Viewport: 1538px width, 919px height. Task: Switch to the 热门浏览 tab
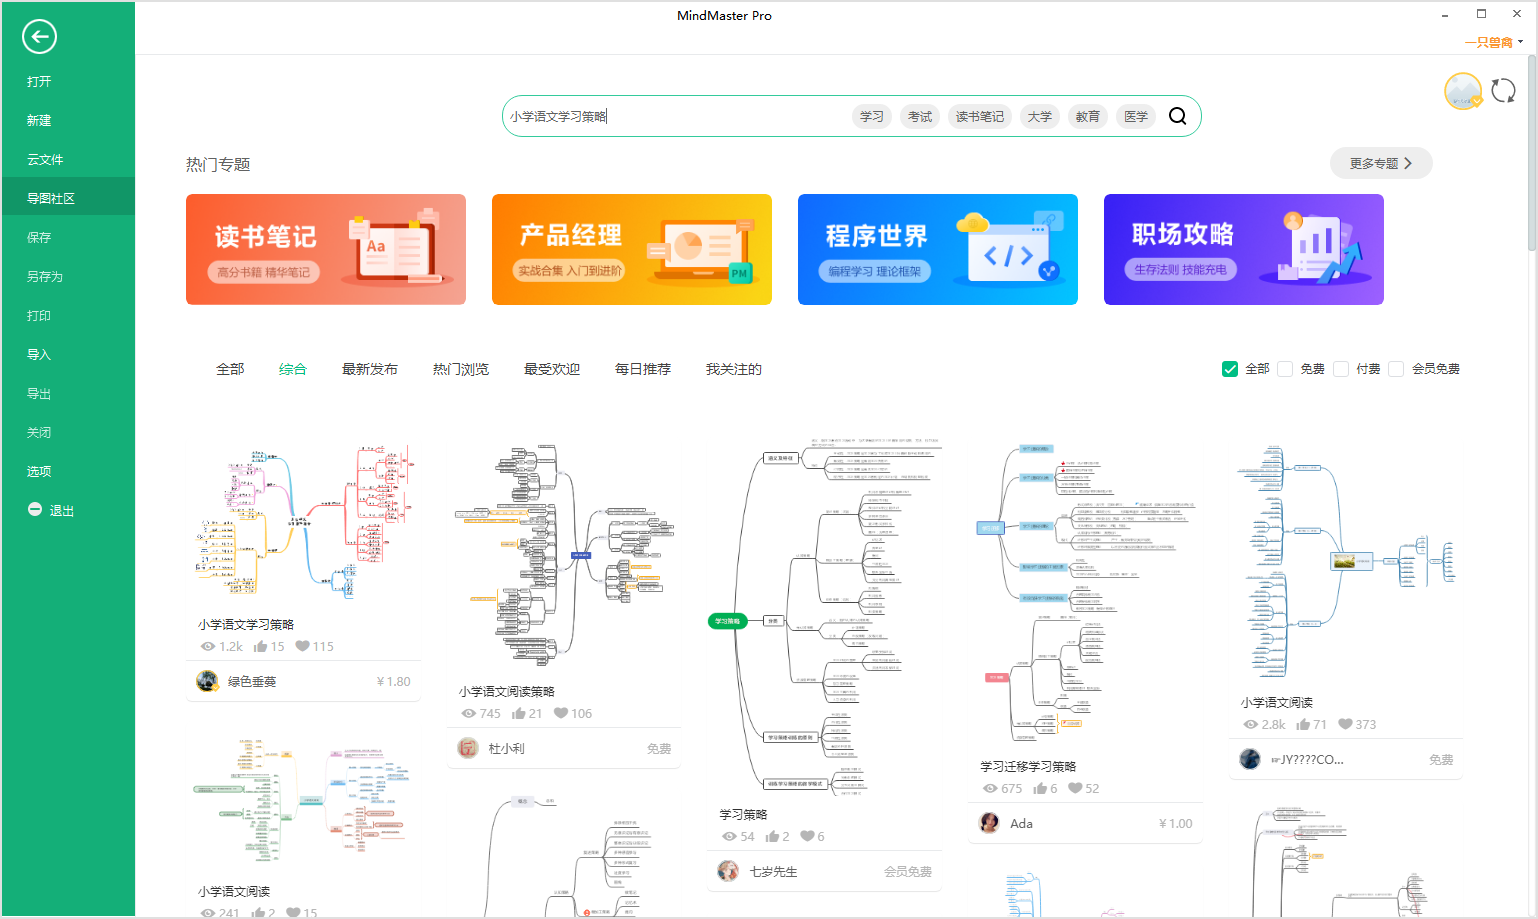pyautogui.click(x=461, y=369)
